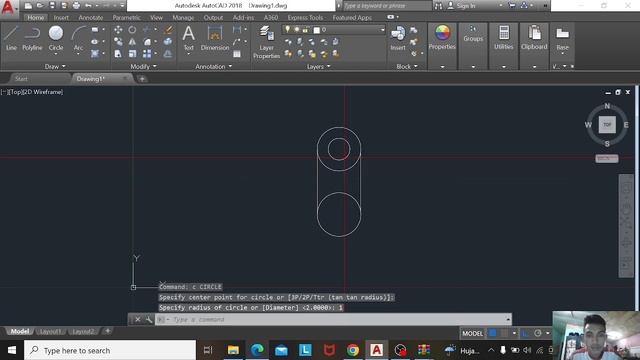
Task: Select the Polyline tool
Action: (x=32, y=38)
